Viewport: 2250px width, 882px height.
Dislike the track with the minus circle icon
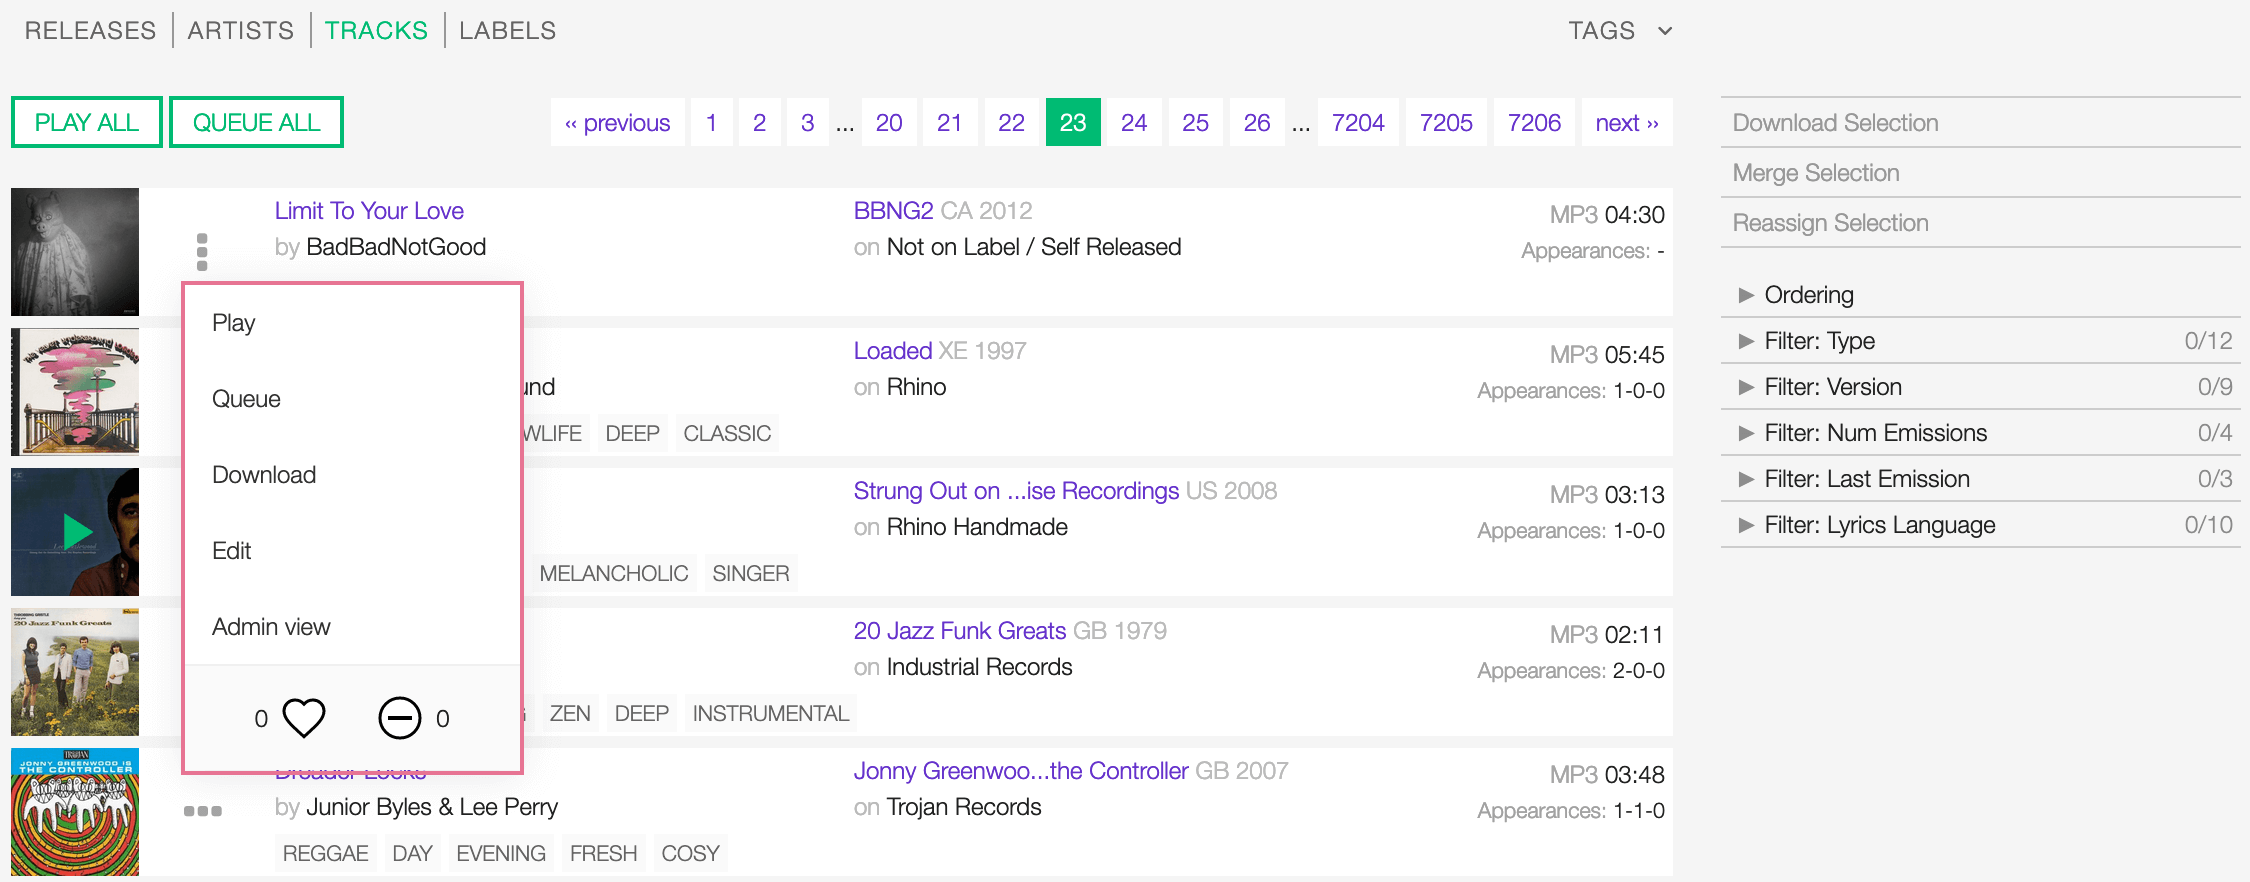coord(399,718)
